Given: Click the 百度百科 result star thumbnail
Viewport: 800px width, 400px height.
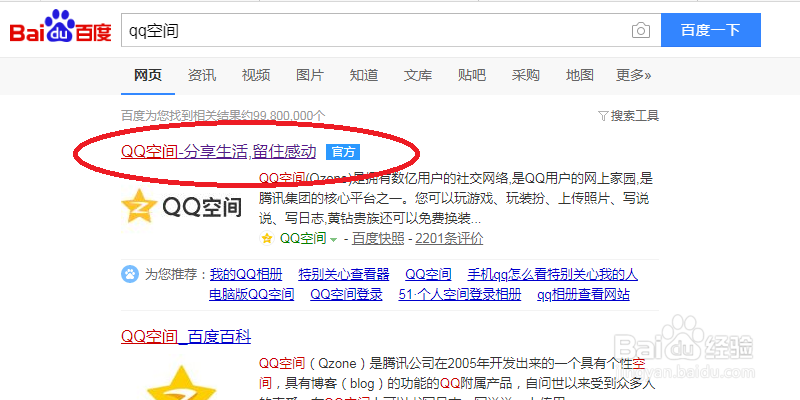Looking at the screenshot, I should point(181,383).
